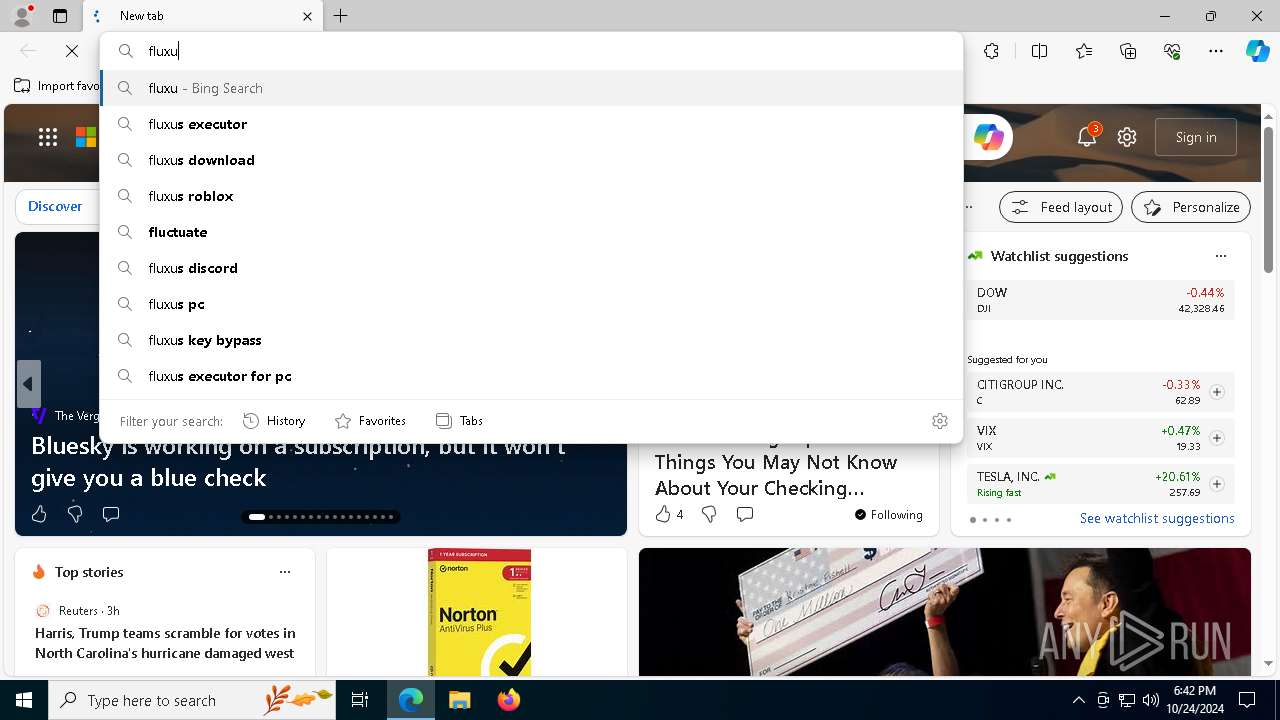Open the Windows Start menu
The height and width of the screenshot is (720, 1280).
pyautogui.click(x=24, y=700)
